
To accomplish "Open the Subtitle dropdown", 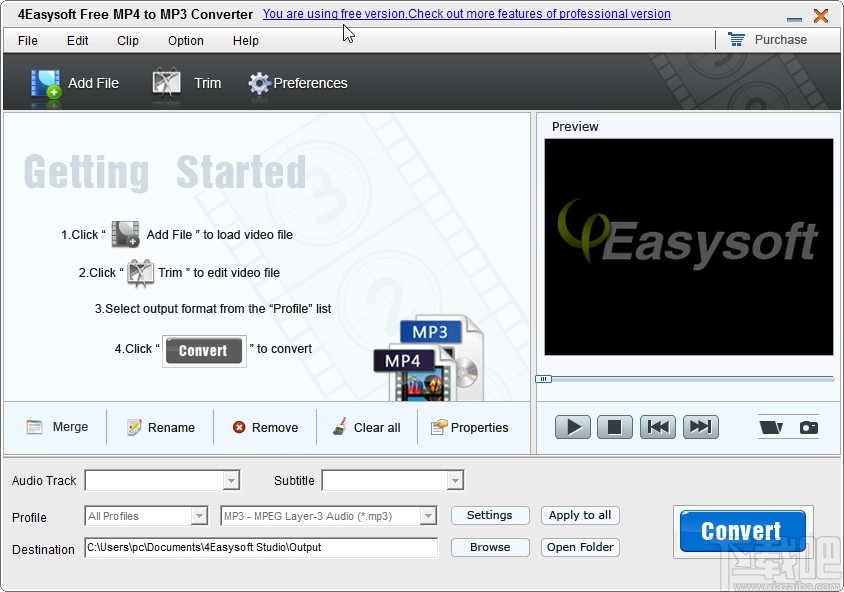I will coord(455,480).
